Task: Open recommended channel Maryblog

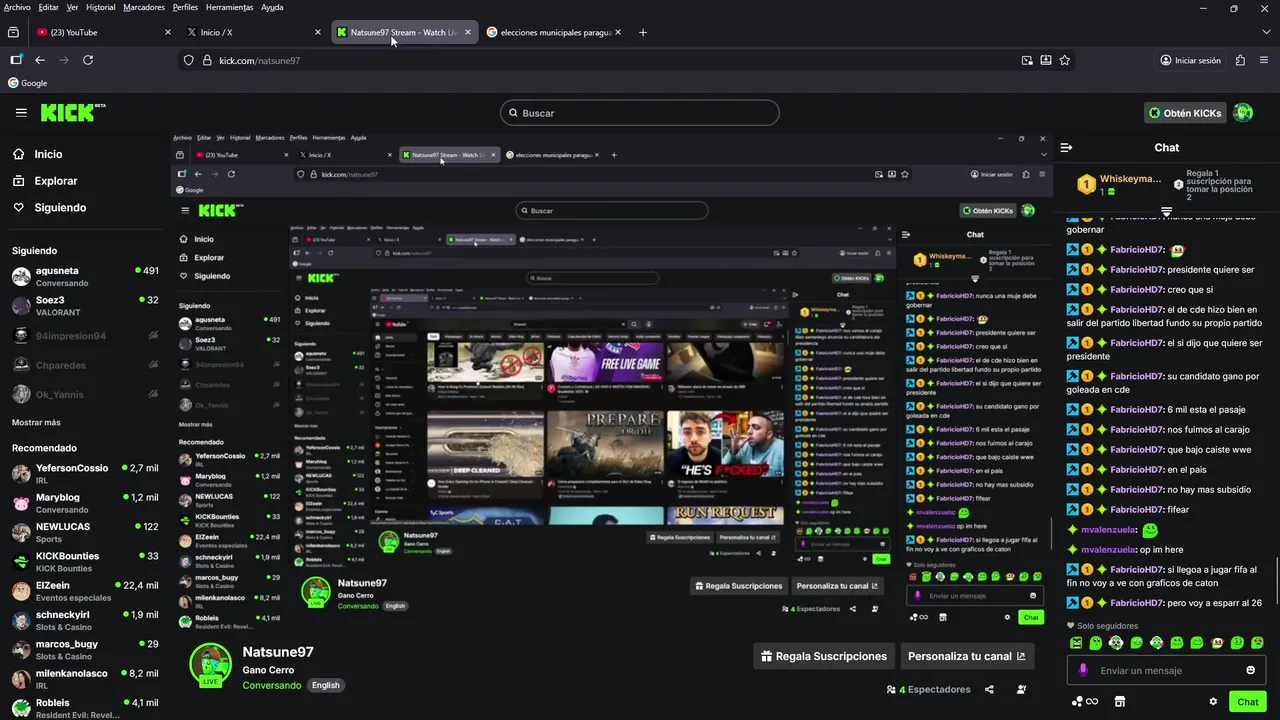Action: pos(85,502)
